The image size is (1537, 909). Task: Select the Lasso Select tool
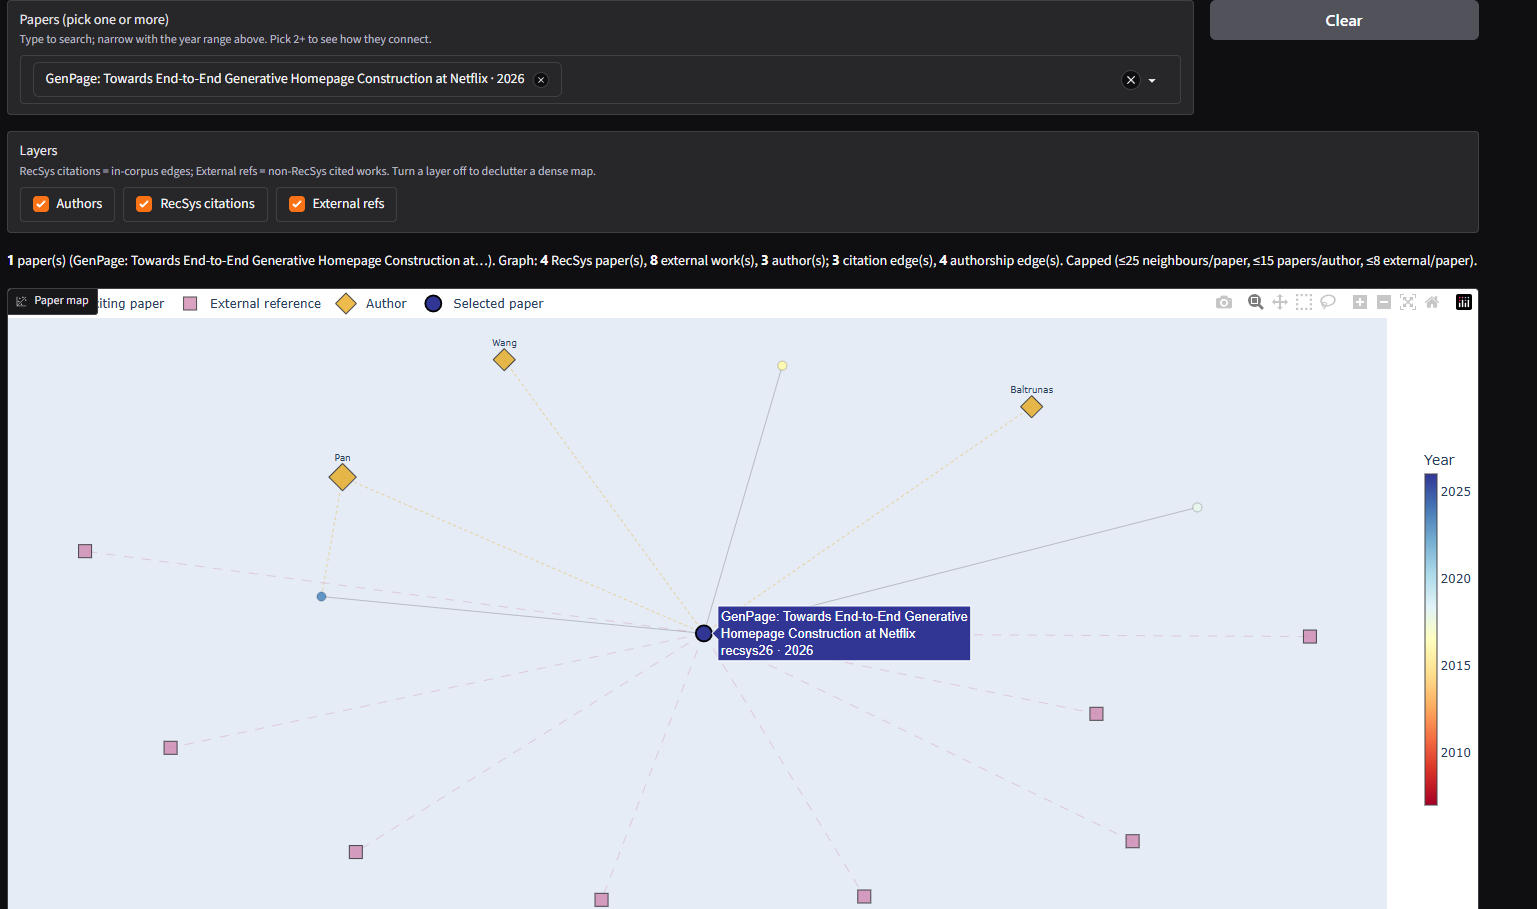point(1328,302)
